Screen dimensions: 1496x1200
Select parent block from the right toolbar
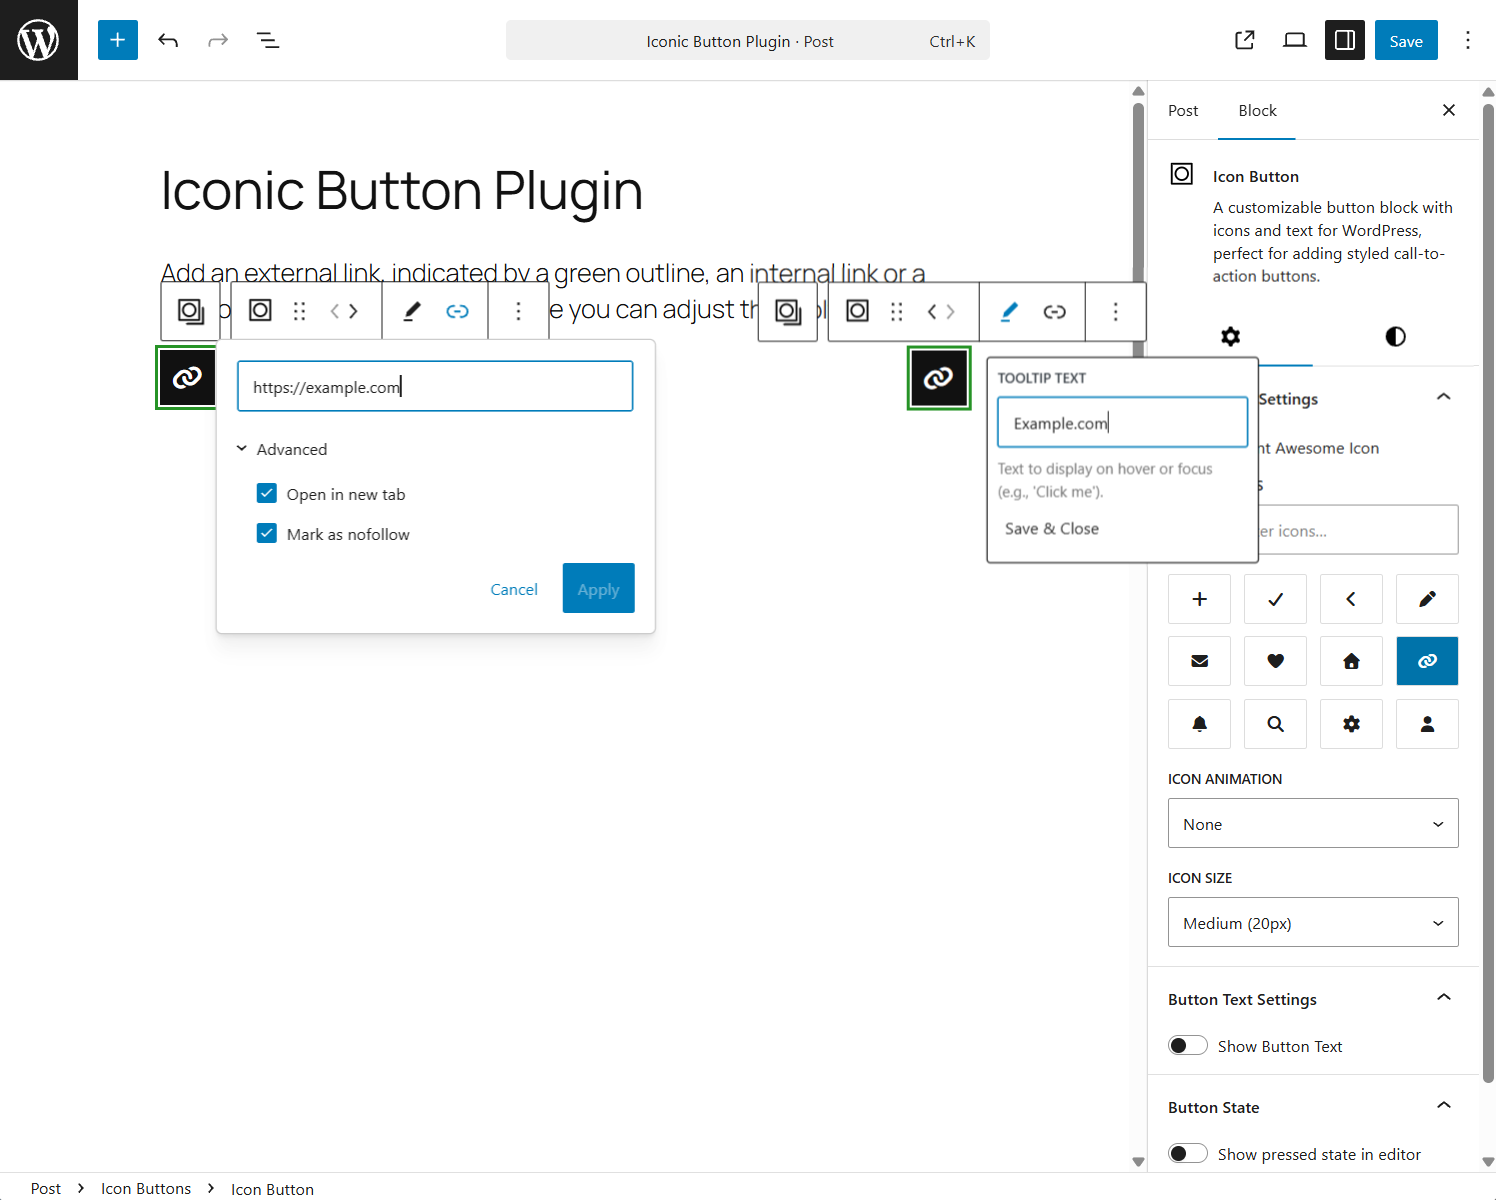[788, 311]
